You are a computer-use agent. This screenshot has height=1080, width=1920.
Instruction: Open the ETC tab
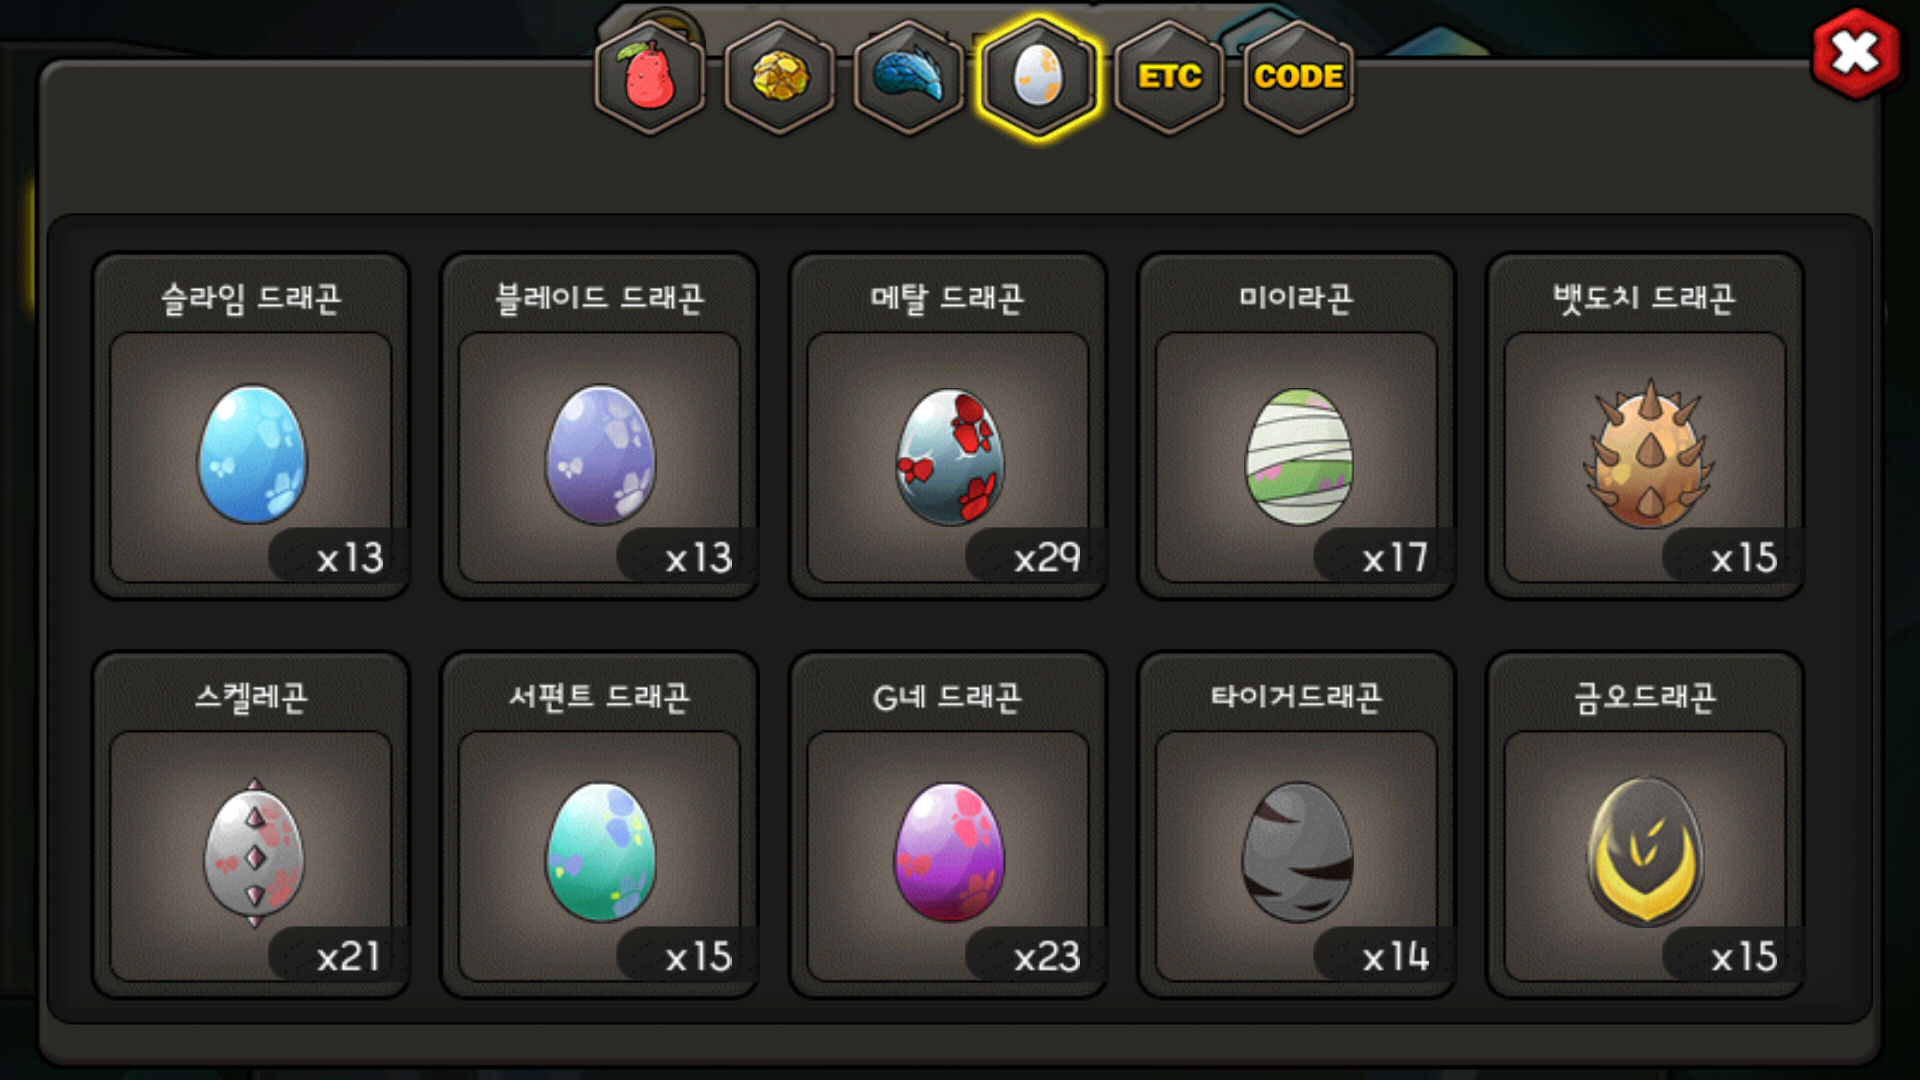tap(1169, 77)
